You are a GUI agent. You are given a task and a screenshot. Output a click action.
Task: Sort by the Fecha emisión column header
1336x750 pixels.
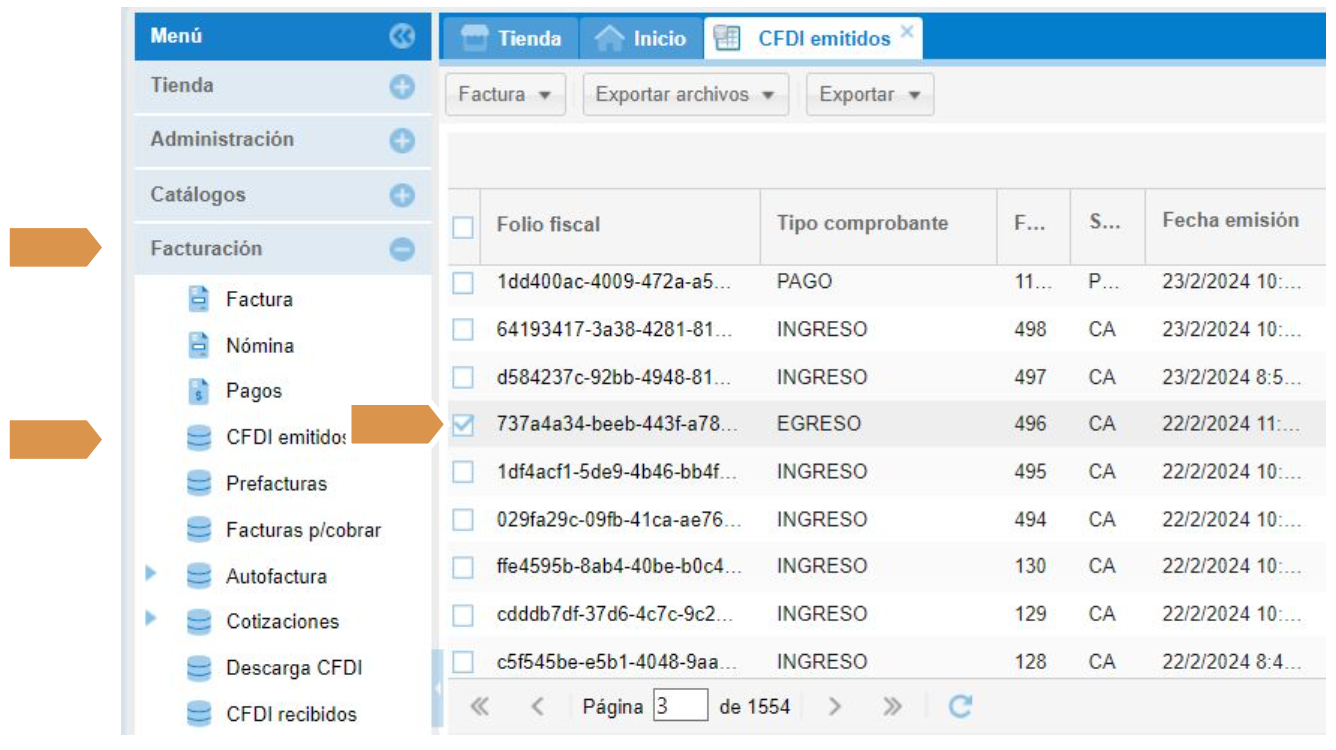[1229, 221]
